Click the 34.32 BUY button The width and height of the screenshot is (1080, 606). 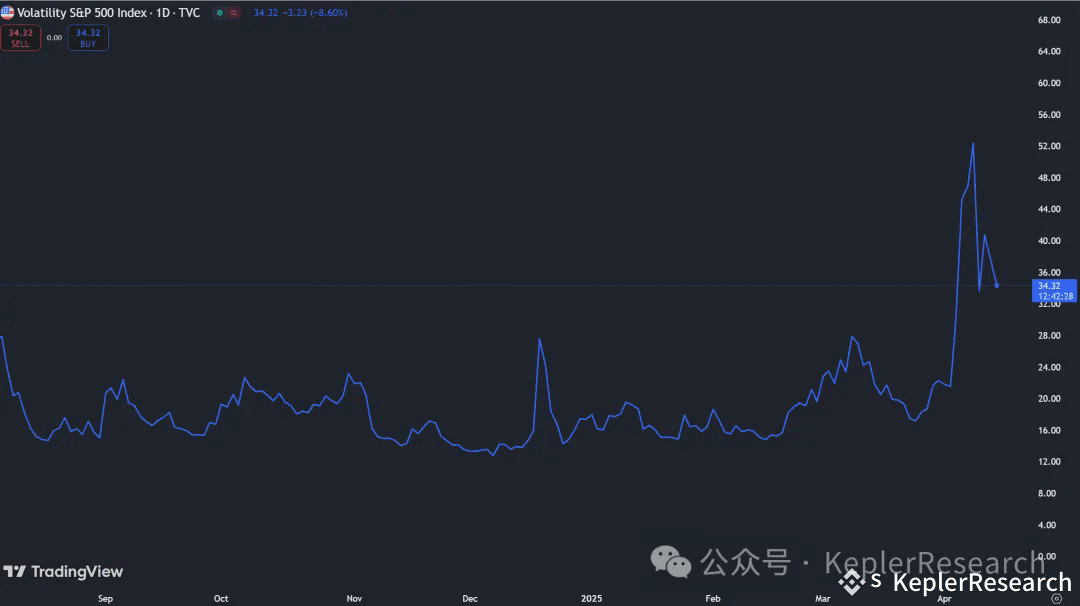(88, 38)
